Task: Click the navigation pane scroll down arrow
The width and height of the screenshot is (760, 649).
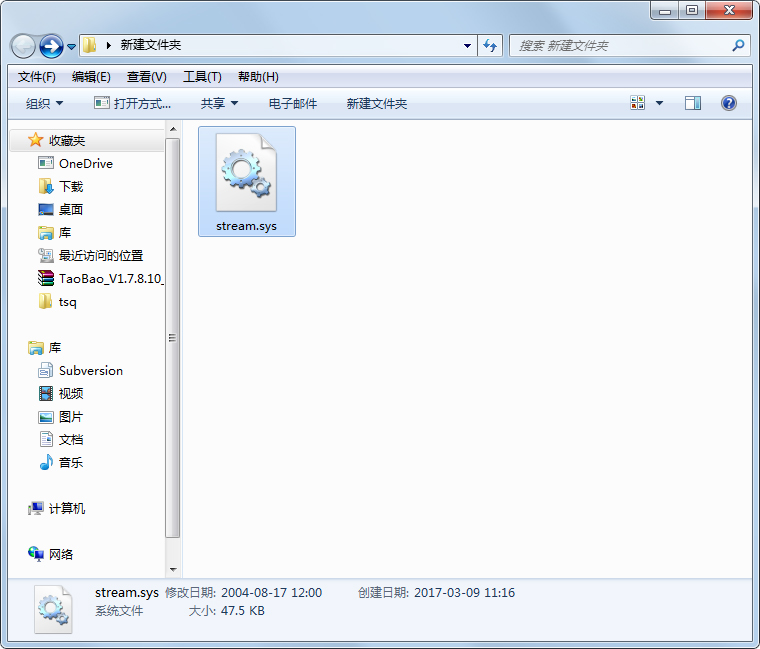Action: pos(173,570)
